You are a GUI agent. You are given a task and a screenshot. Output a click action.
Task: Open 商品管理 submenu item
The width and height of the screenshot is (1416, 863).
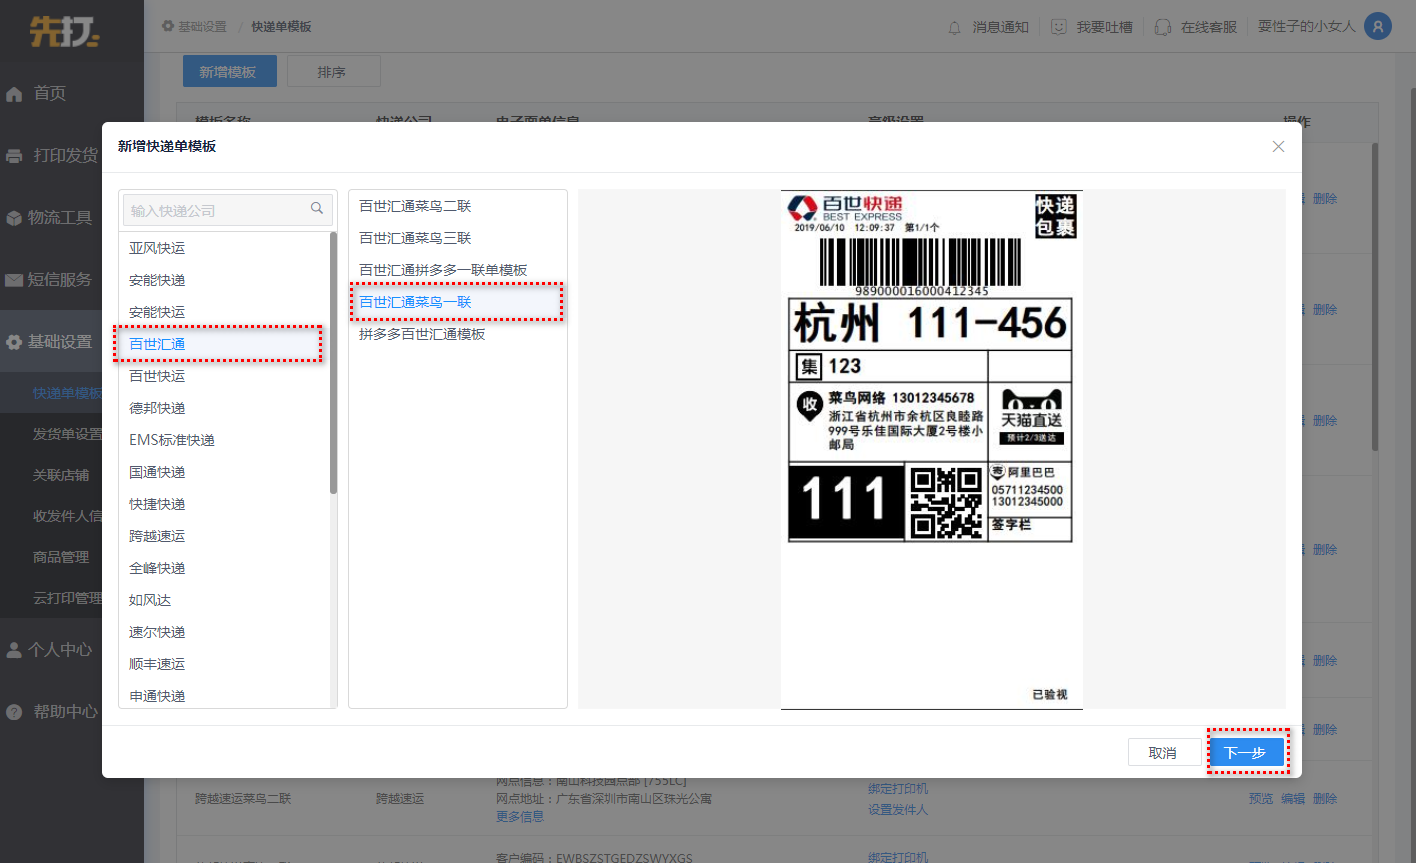pos(61,557)
